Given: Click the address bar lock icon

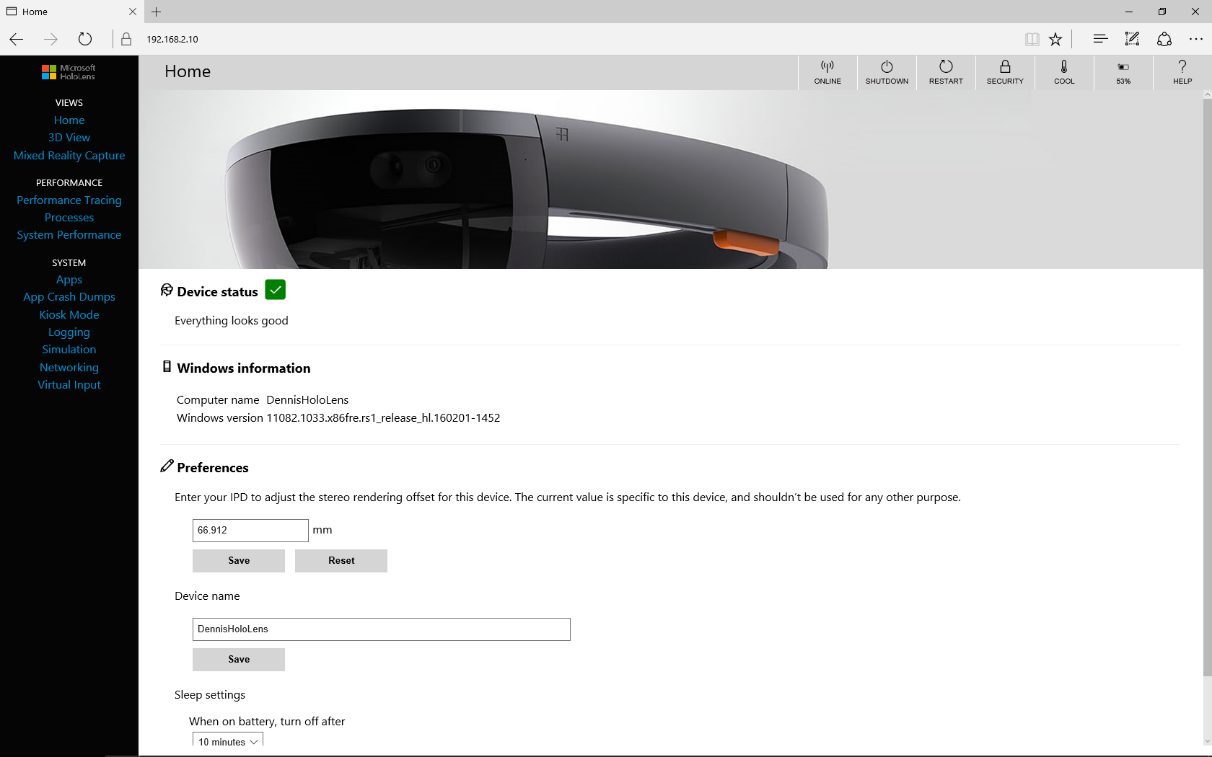Looking at the screenshot, I should tap(126, 39).
